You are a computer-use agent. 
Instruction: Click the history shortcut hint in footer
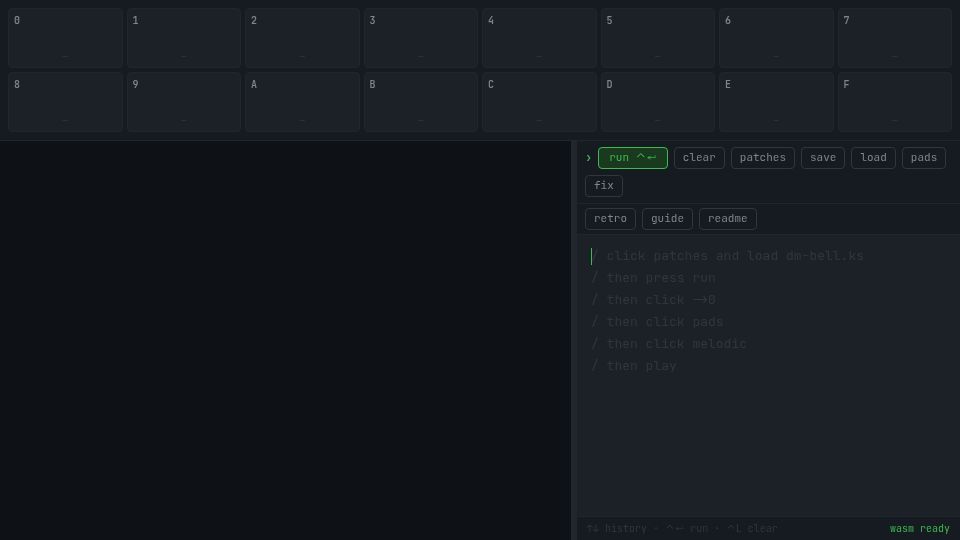[x=617, y=528]
